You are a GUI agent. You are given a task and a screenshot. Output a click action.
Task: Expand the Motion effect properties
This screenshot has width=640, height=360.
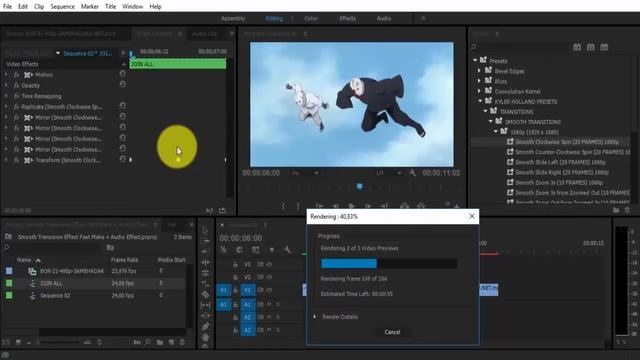coord(6,75)
